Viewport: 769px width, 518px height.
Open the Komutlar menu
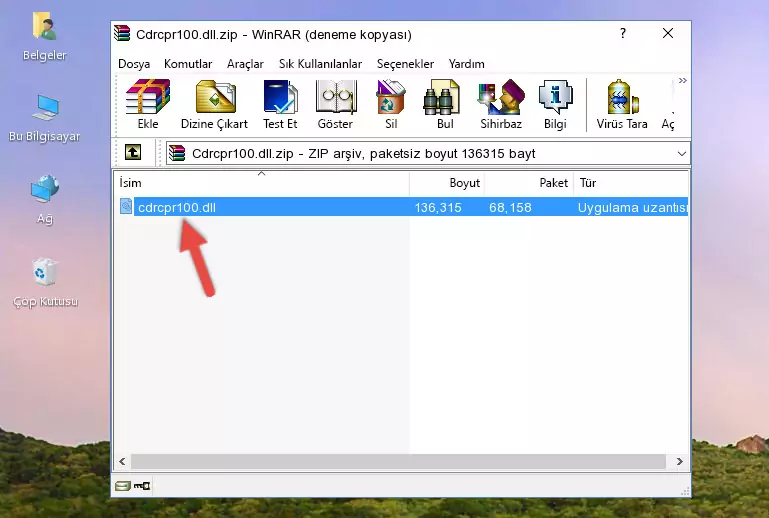[x=188, y=64]
